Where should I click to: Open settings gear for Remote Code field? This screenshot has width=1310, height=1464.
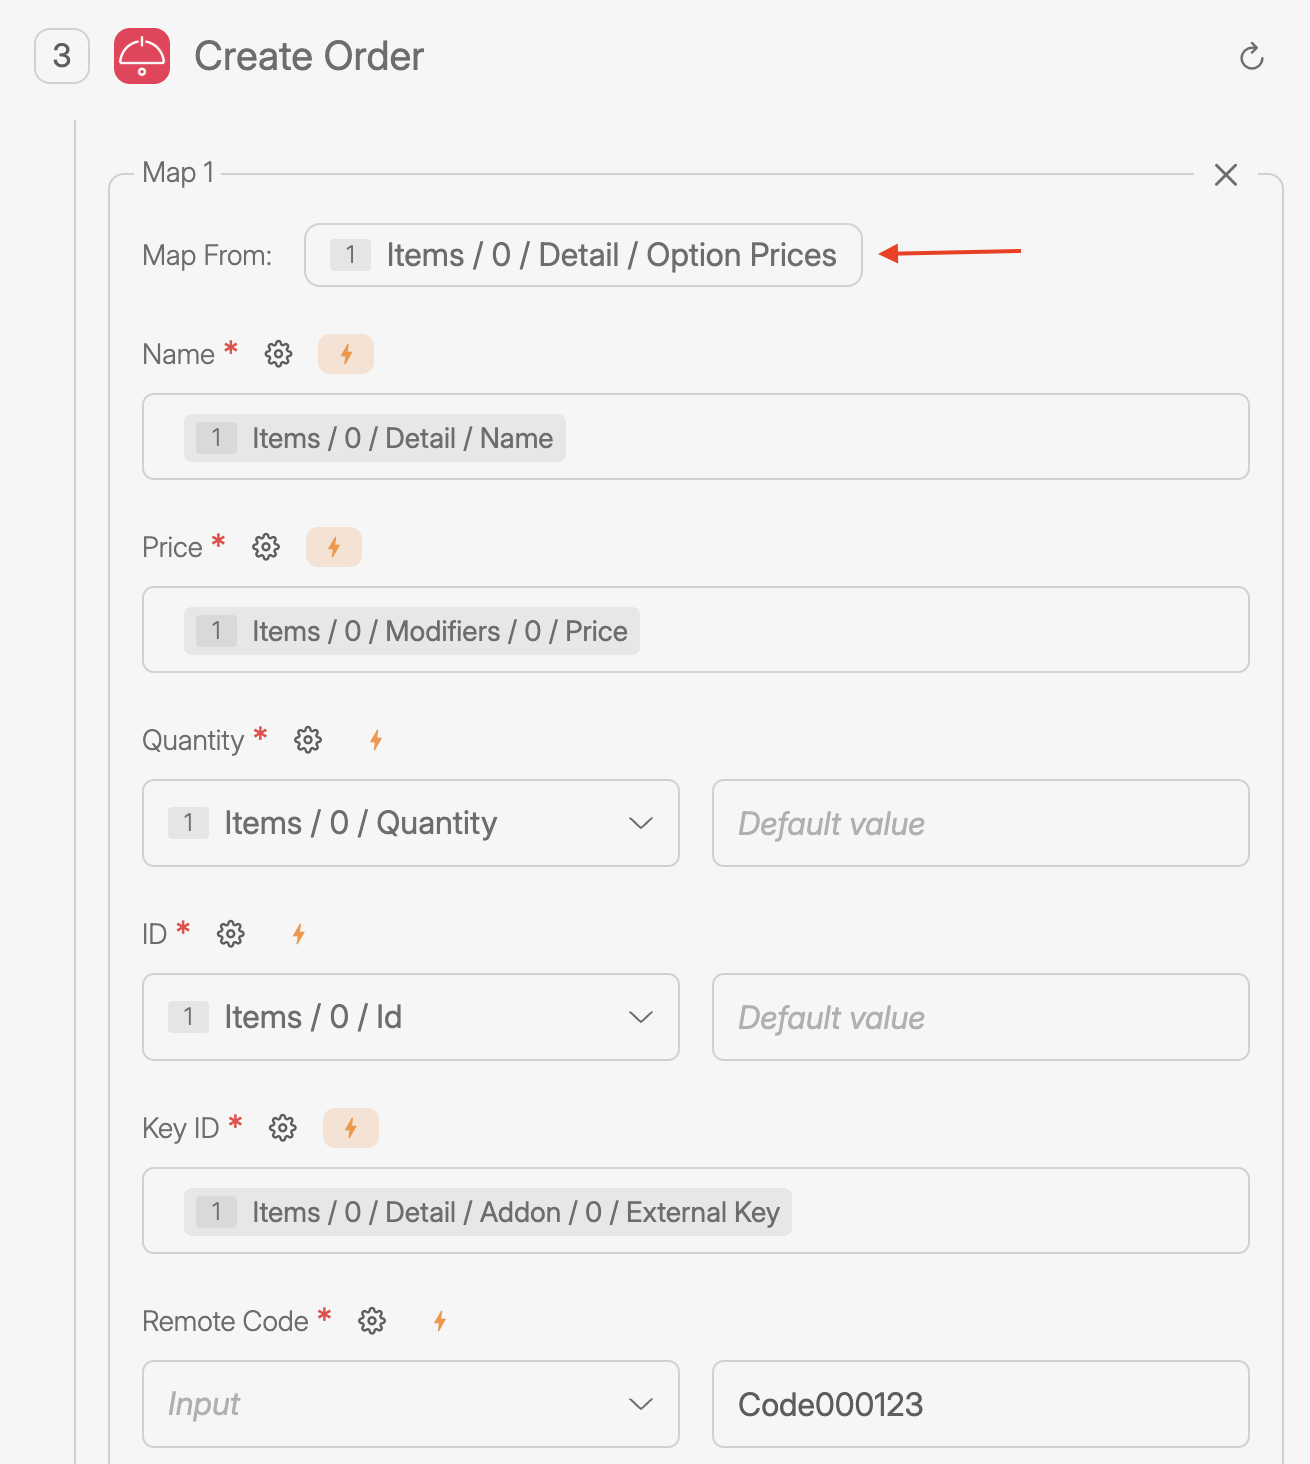pos(372,1321)
